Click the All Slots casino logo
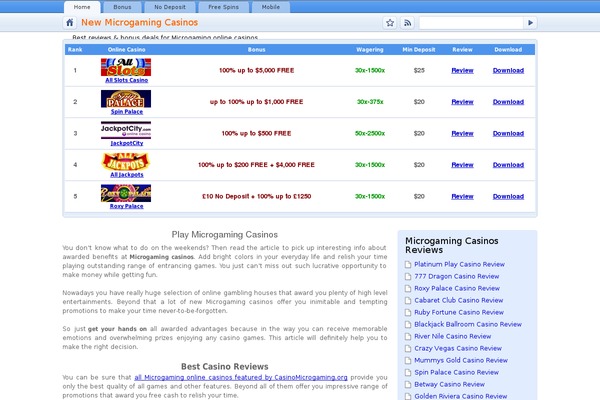This screenshot has height=400, width=600. pyautogui.click(x=126, y=67)
